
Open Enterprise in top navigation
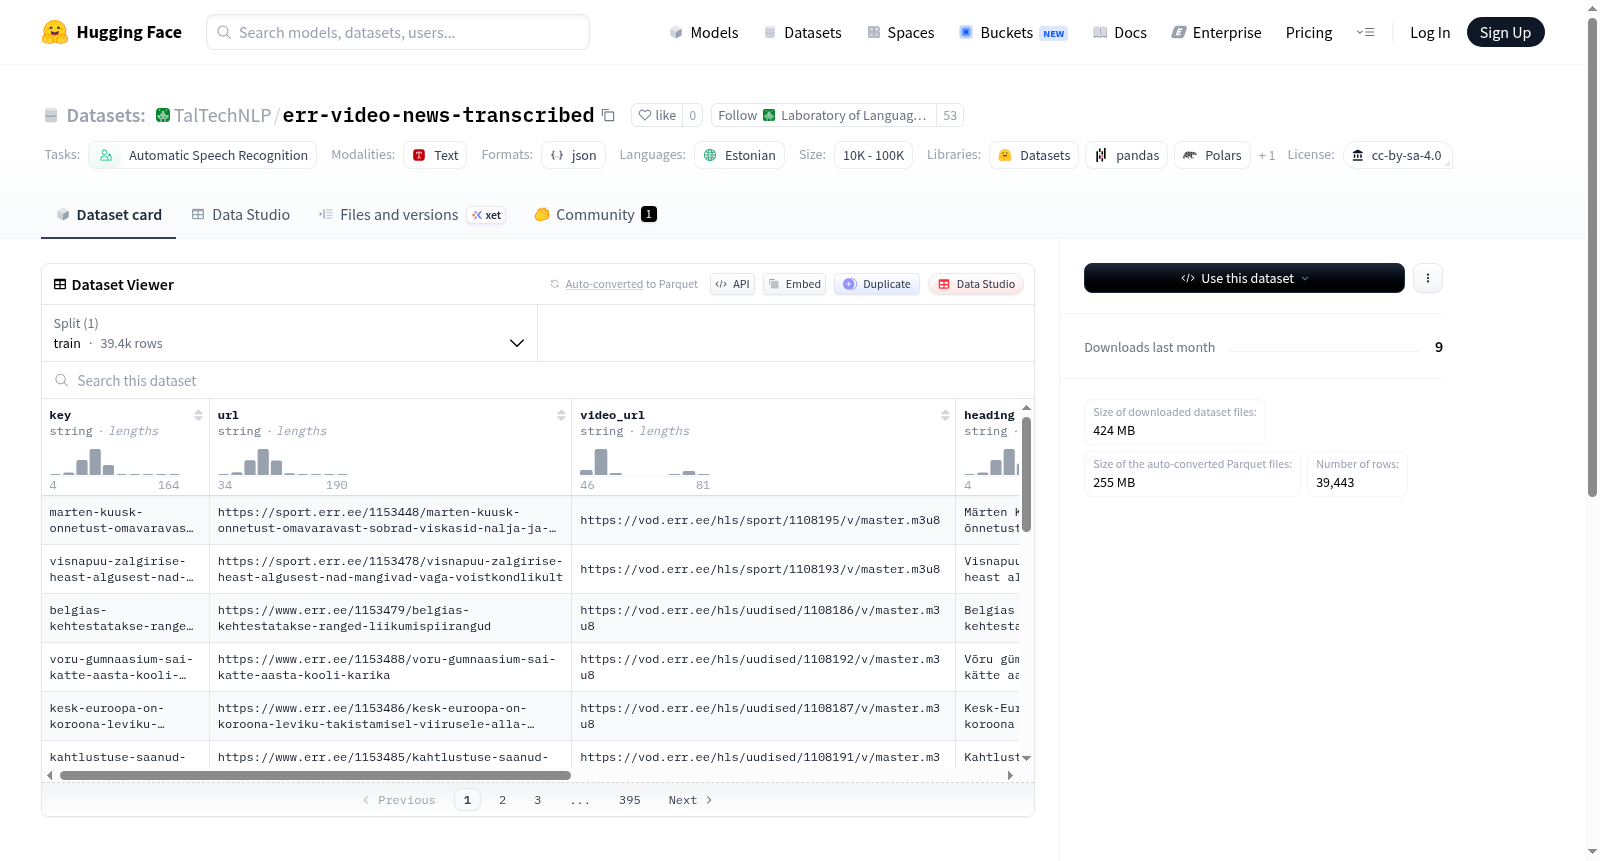click(1216, 32)
